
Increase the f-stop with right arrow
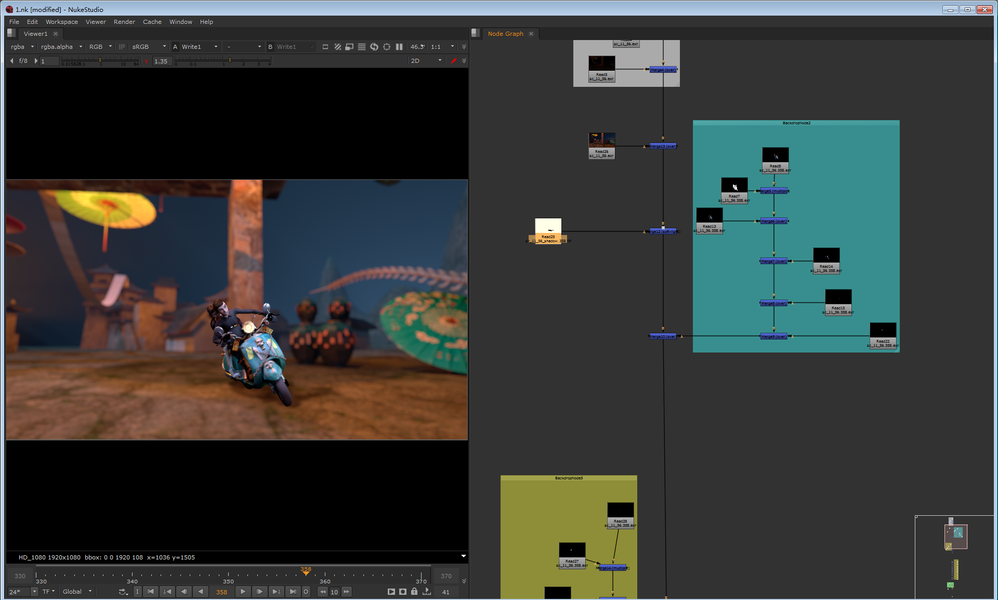click(36, 61)
